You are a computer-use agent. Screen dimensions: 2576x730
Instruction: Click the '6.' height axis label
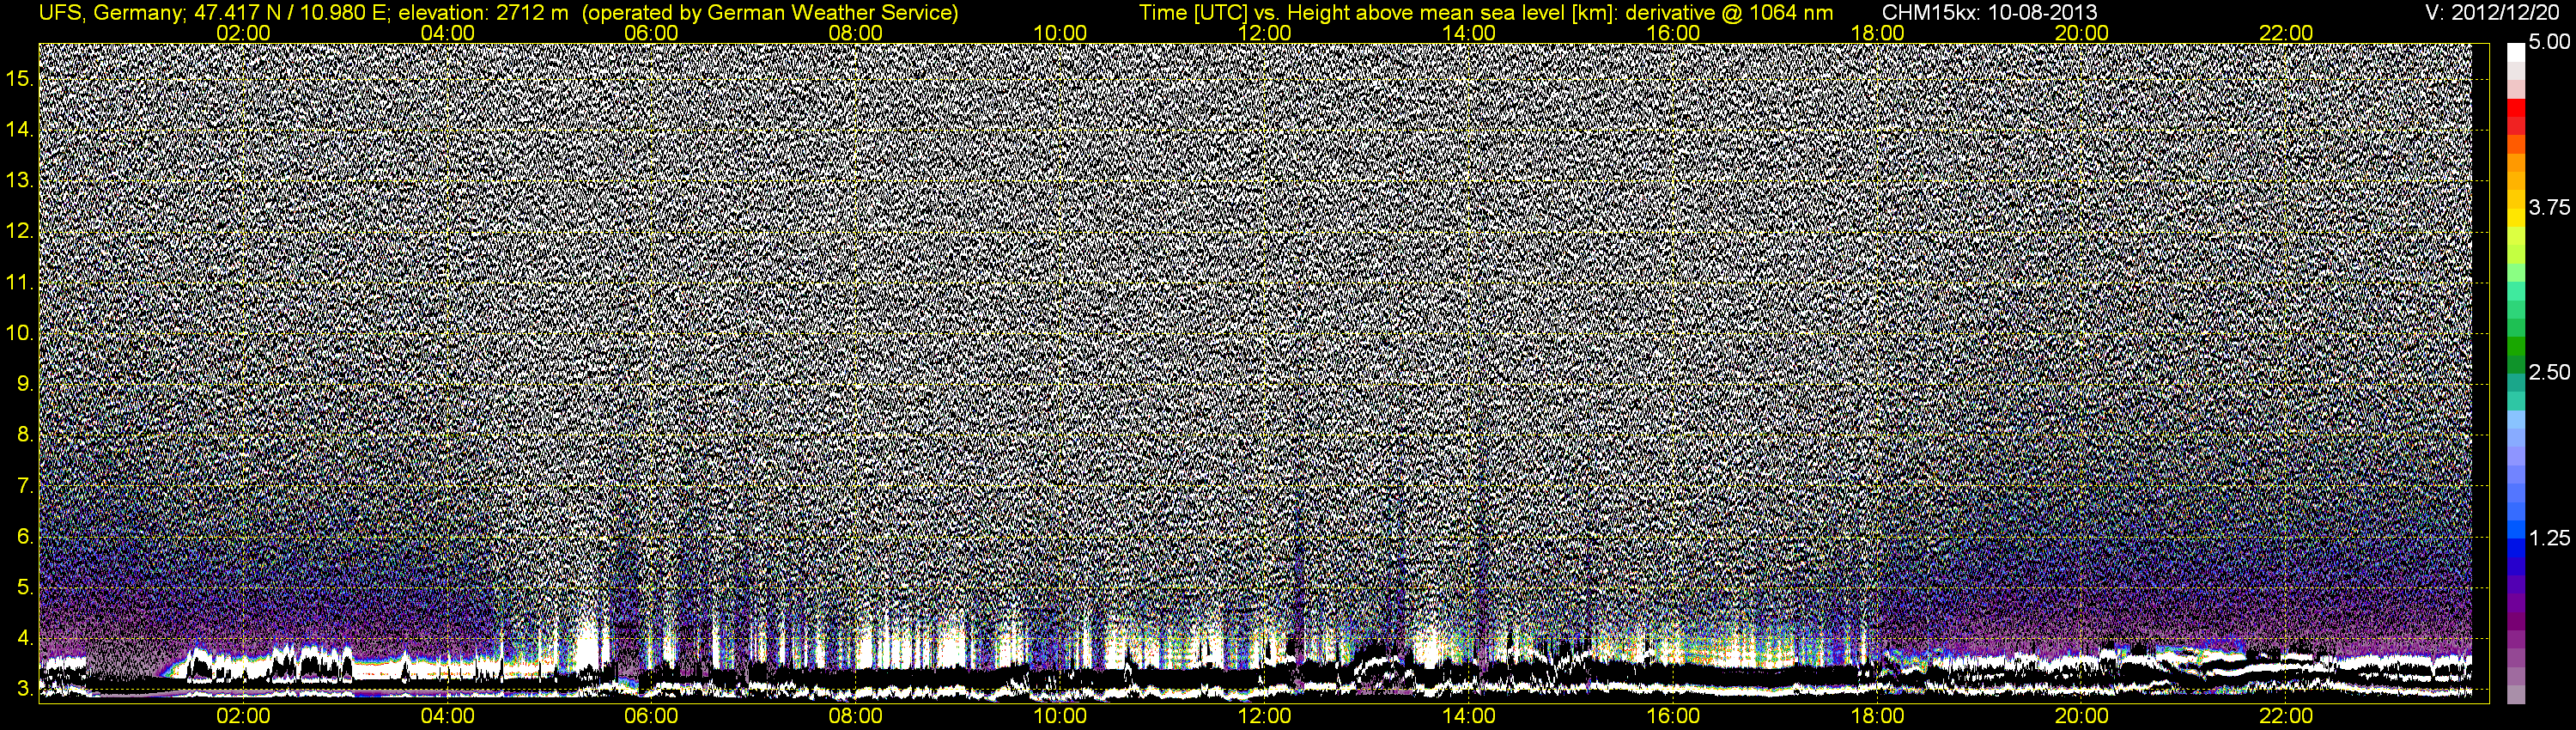26,536
